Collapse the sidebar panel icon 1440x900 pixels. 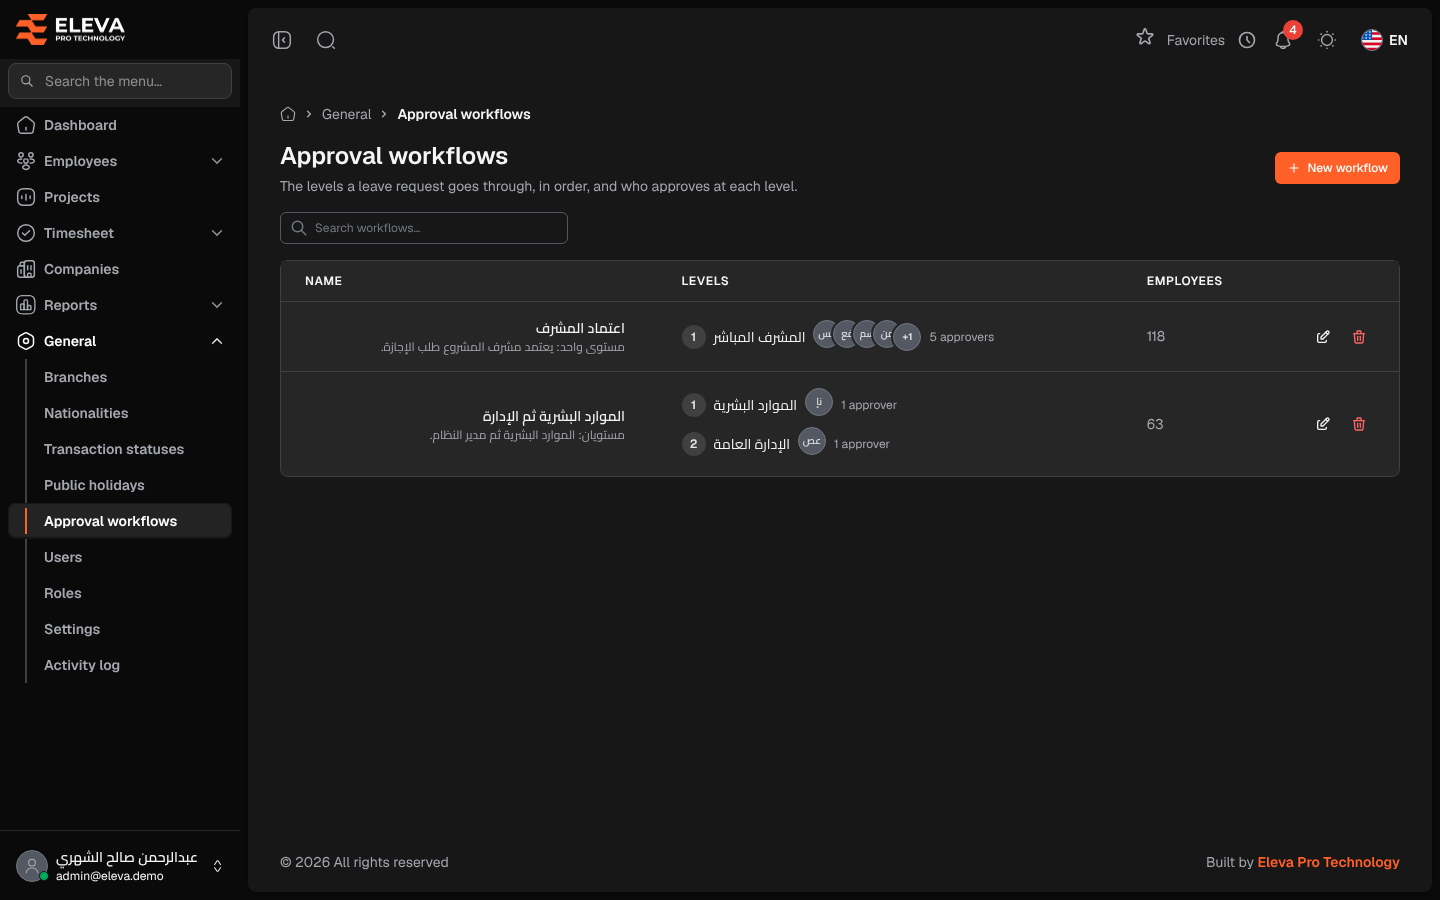tap(282, 40)
